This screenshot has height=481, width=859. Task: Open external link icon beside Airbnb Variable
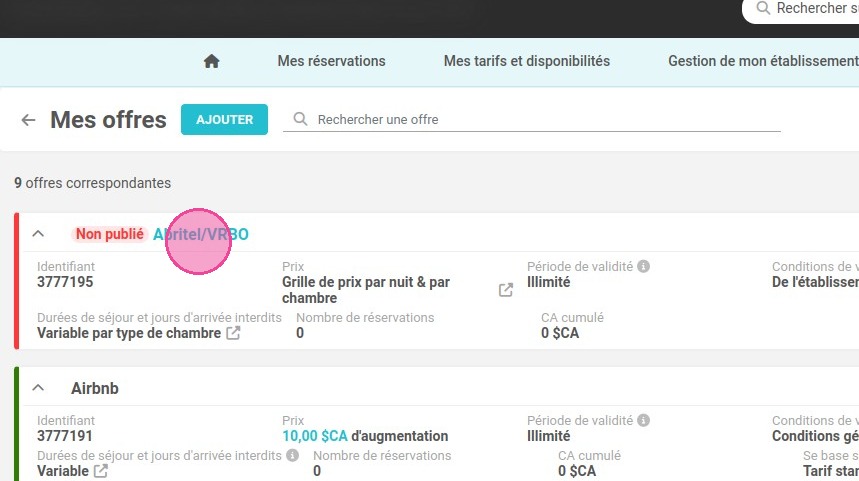point(101,471)
